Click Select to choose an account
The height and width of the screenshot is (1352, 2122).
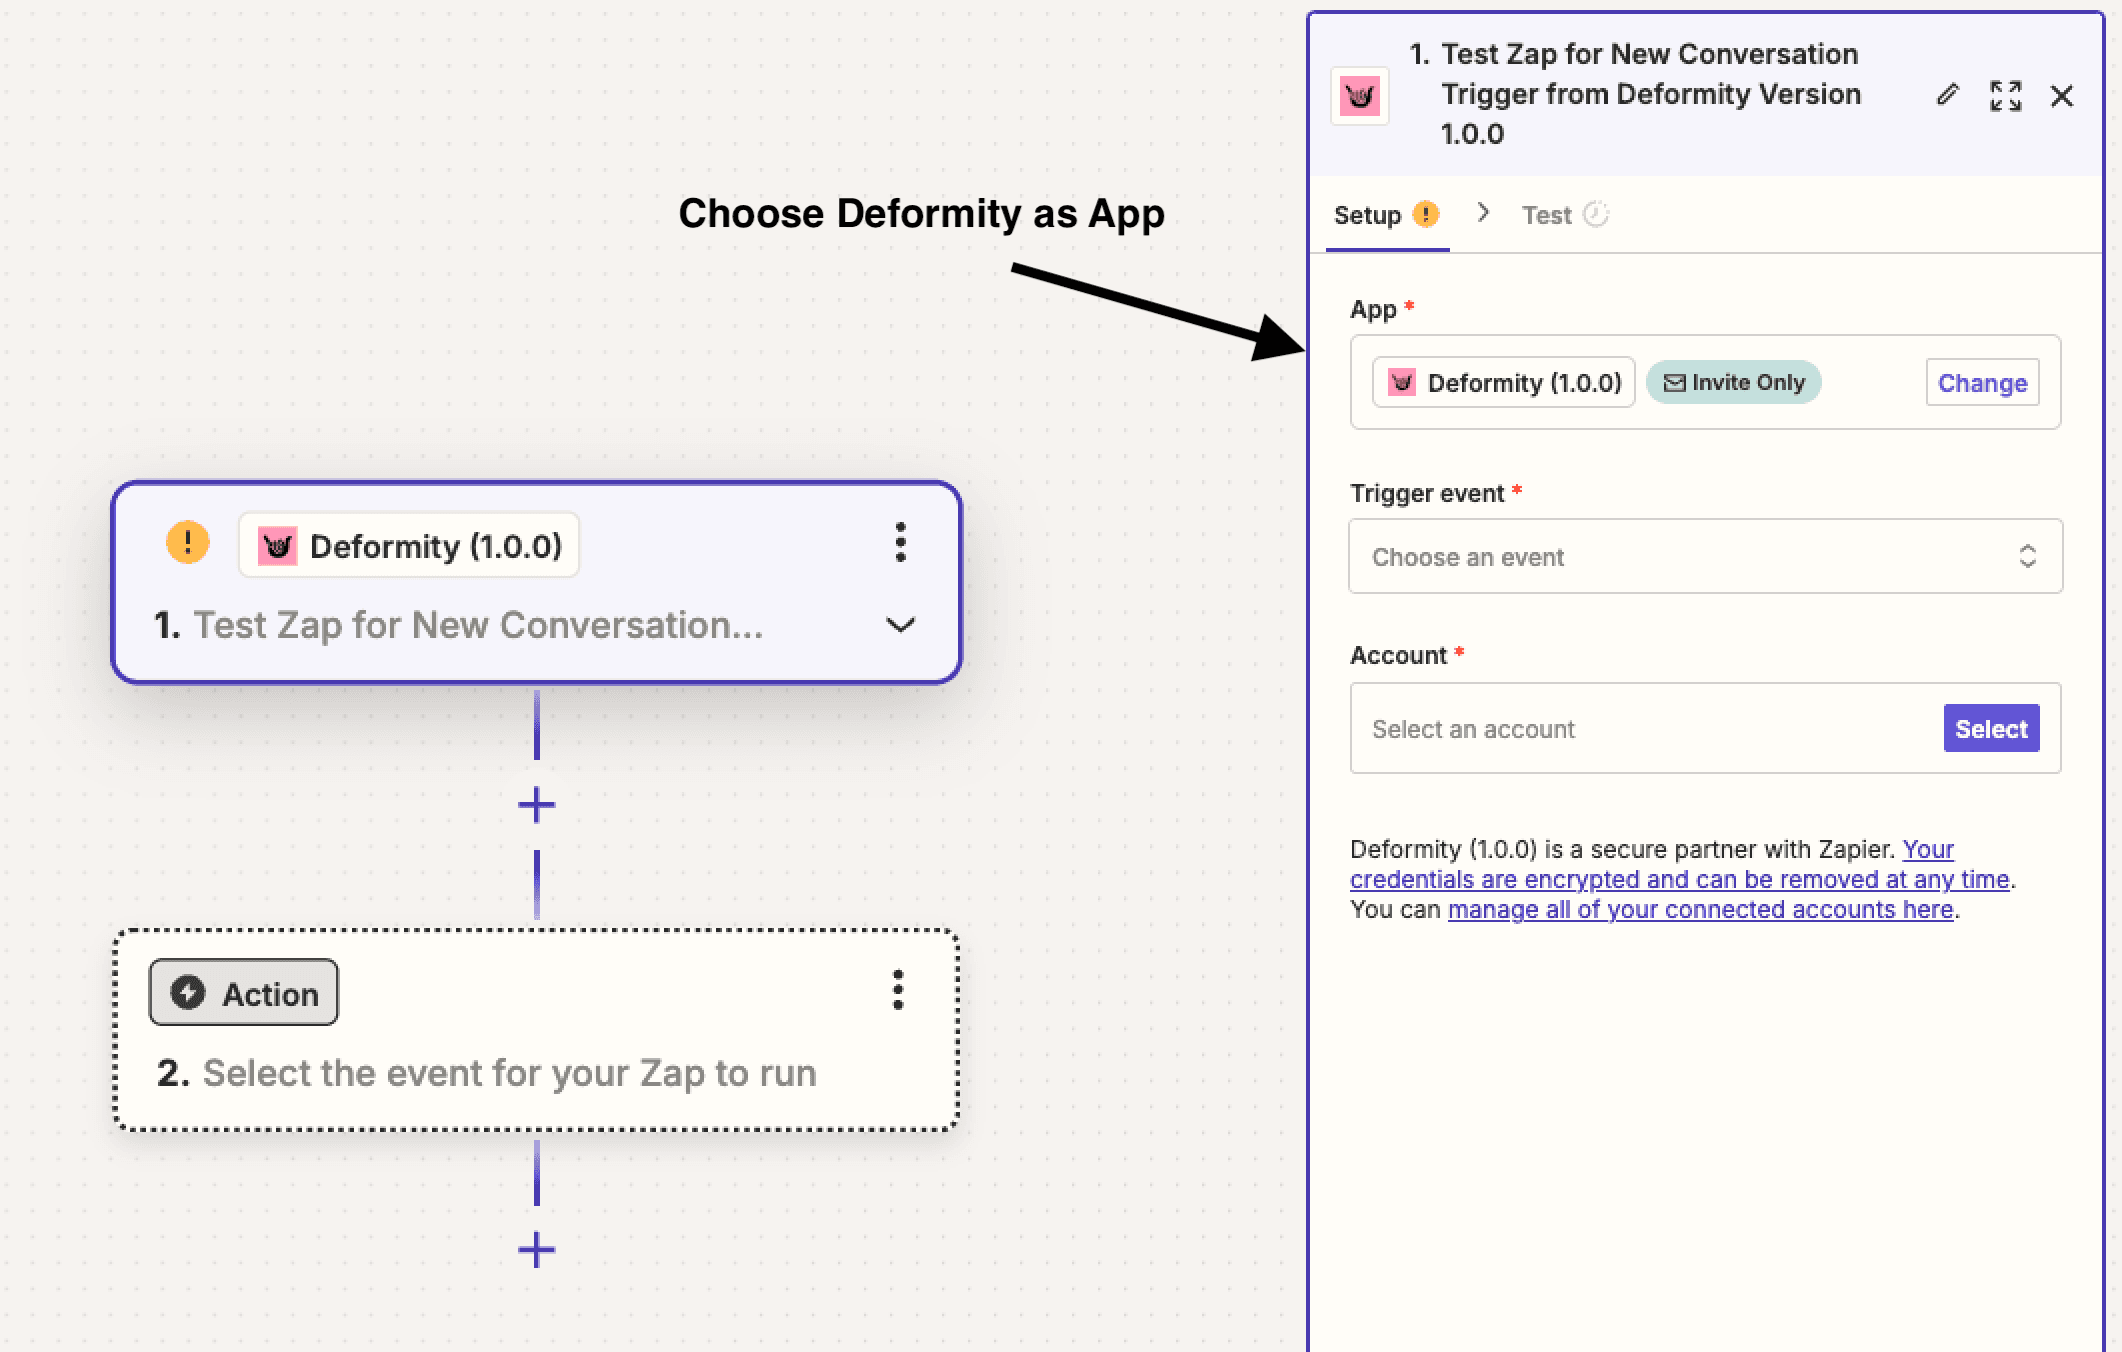click(1991, 728)
